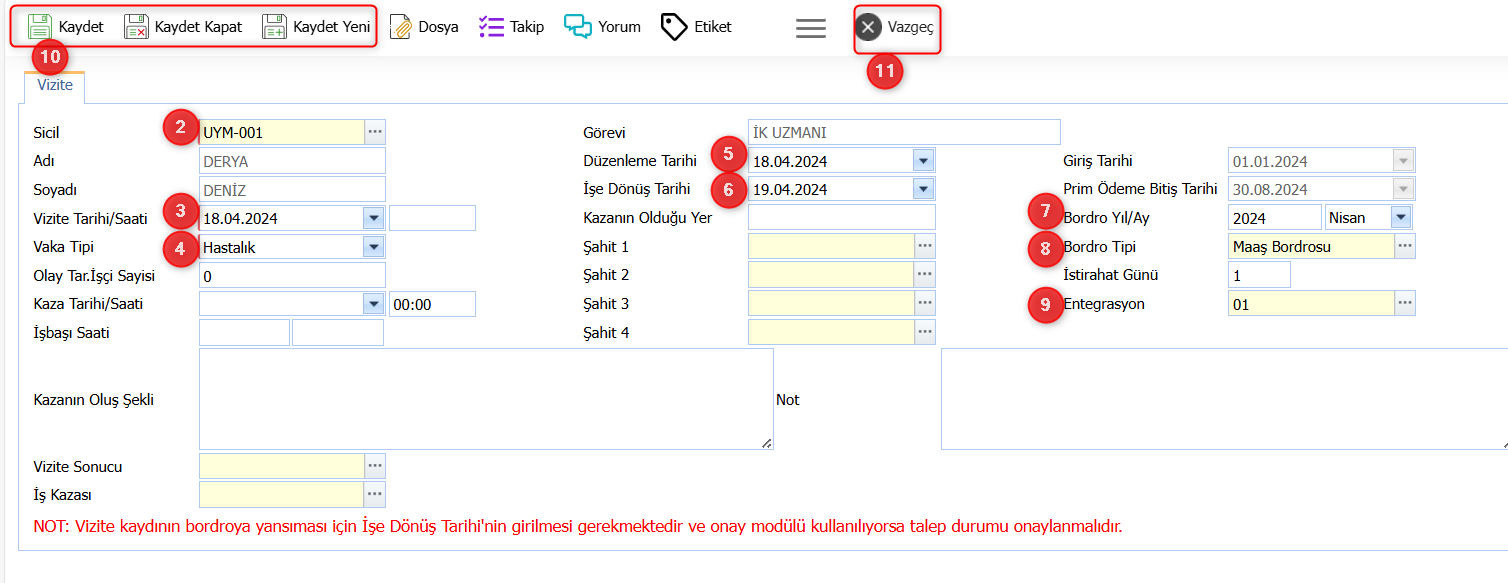The height and width of the screenshot is (583, 1508).
Task: Click the first İşbaşı Saati field
Action: tap(245, 333)
